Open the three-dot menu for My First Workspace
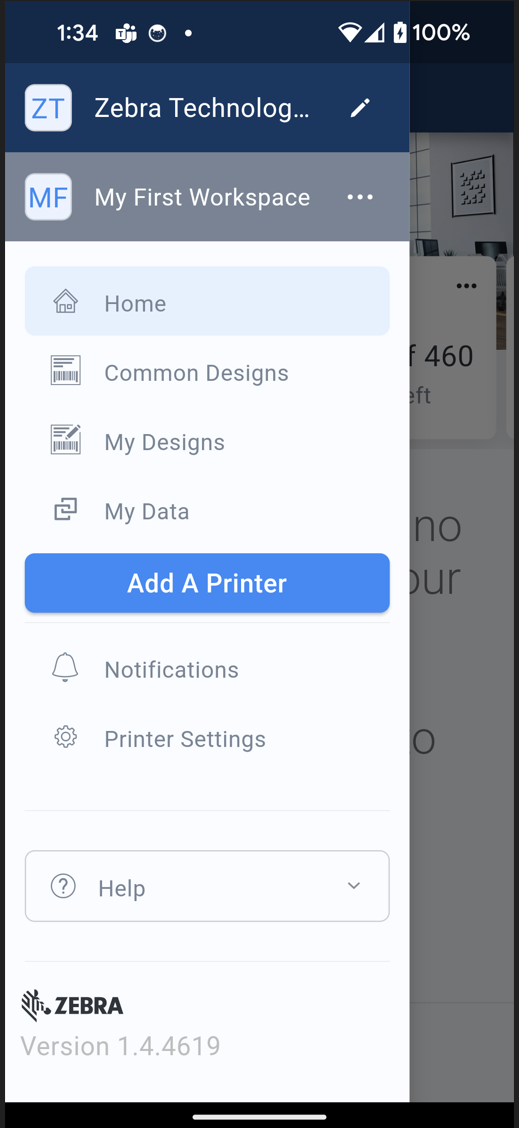Image resolution: width=519 pixels, height=1128 pixels. [x=360, y=197]
